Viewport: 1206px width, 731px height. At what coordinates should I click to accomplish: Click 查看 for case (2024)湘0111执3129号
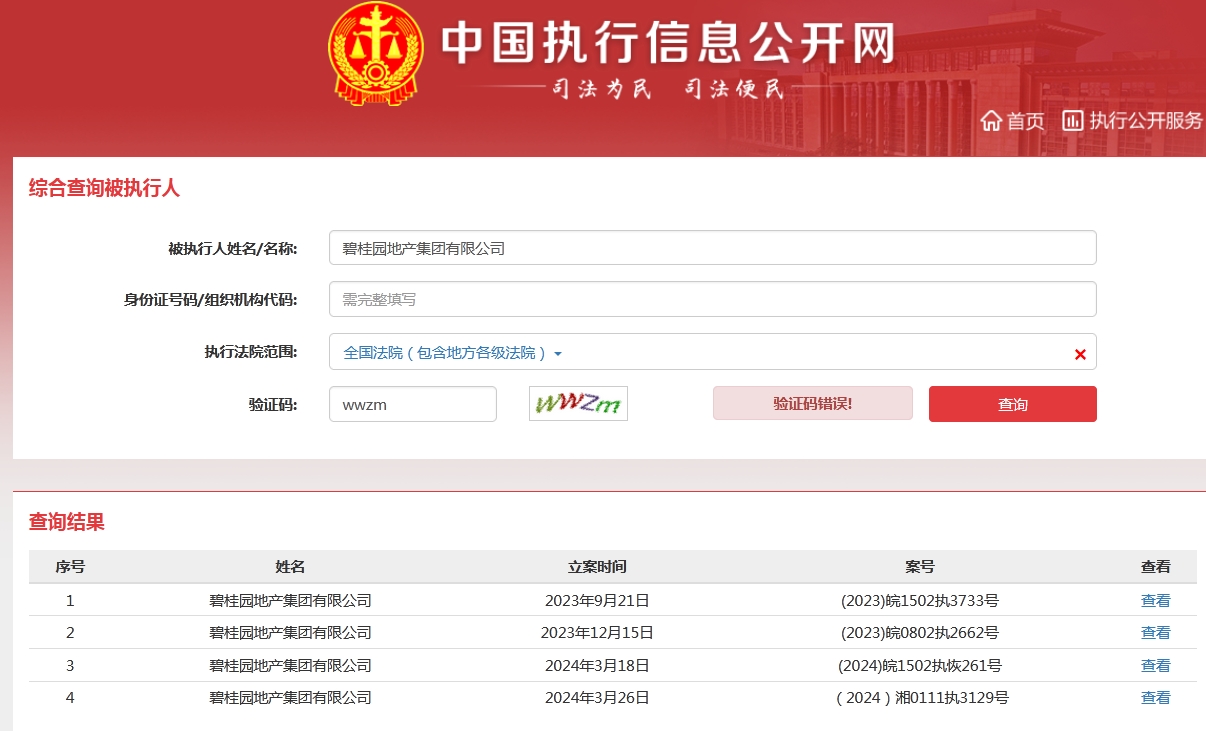(1155, 698)
